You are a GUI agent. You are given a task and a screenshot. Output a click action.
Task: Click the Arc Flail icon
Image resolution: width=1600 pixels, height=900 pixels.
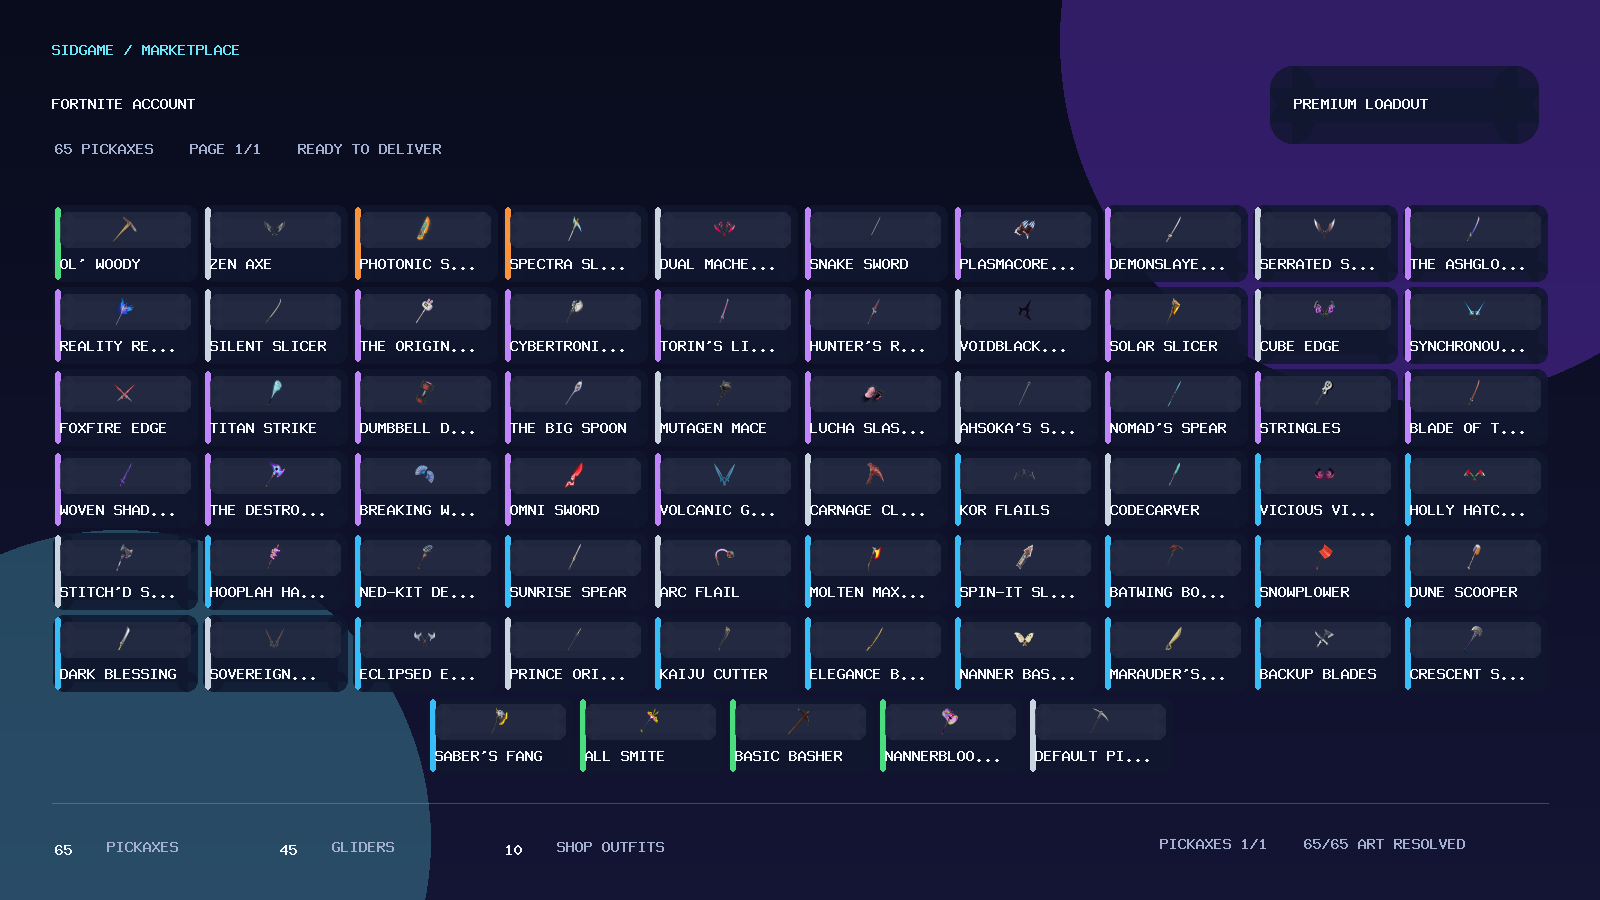[x=724, y=557]
